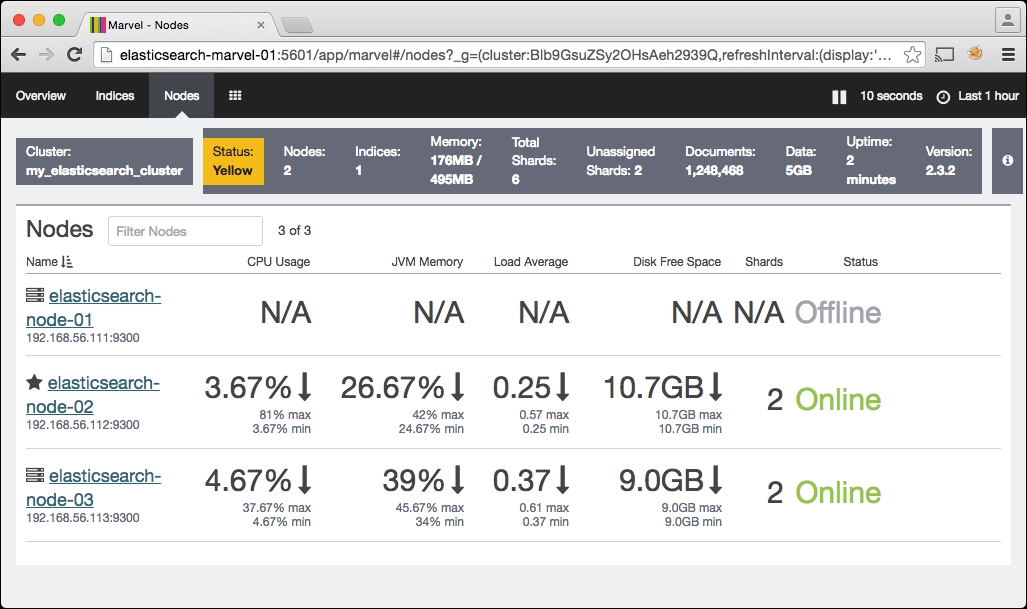Sort by CPU Usage column header
Screen dimensions: 1027x609
point(278,261)
